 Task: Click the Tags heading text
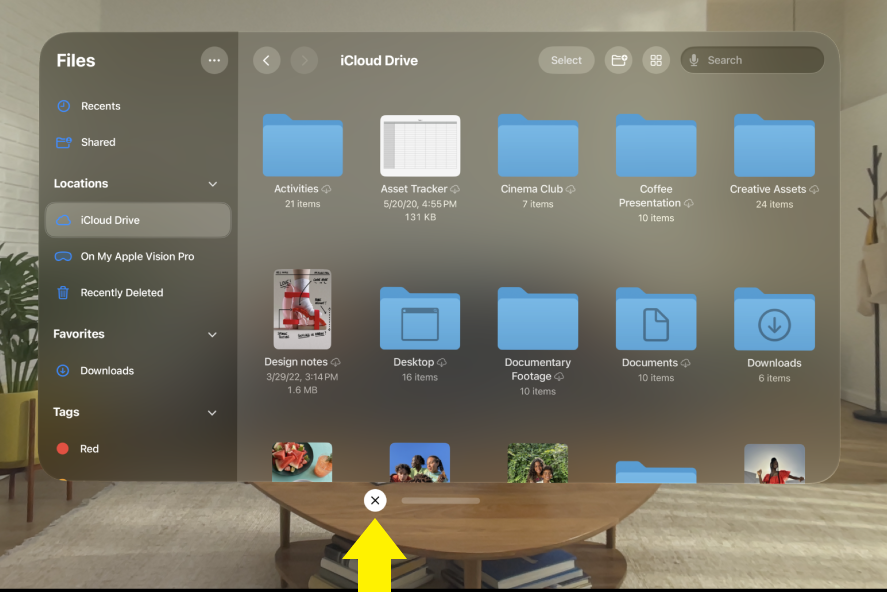66,412
